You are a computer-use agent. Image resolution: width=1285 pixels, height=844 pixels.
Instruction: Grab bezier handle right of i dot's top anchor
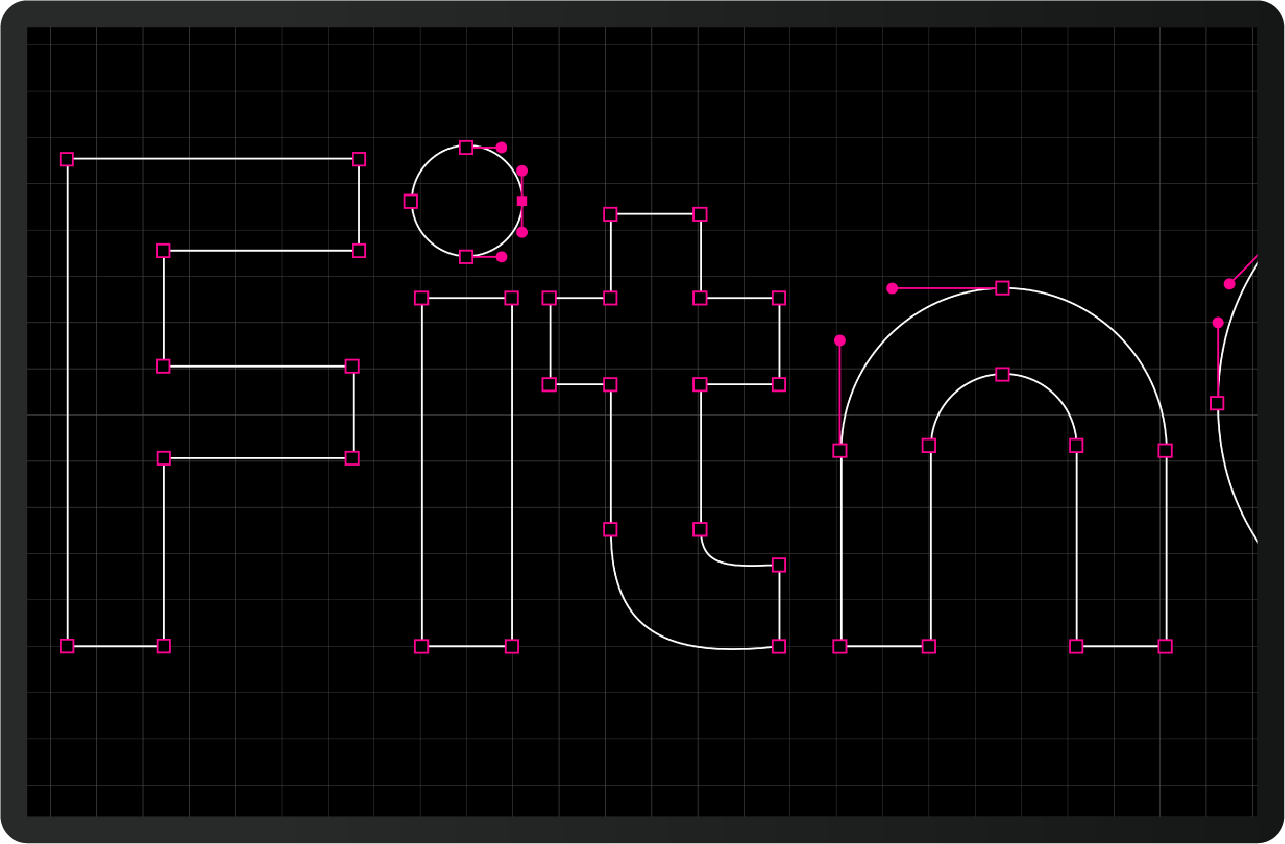(x=501, y=147)
